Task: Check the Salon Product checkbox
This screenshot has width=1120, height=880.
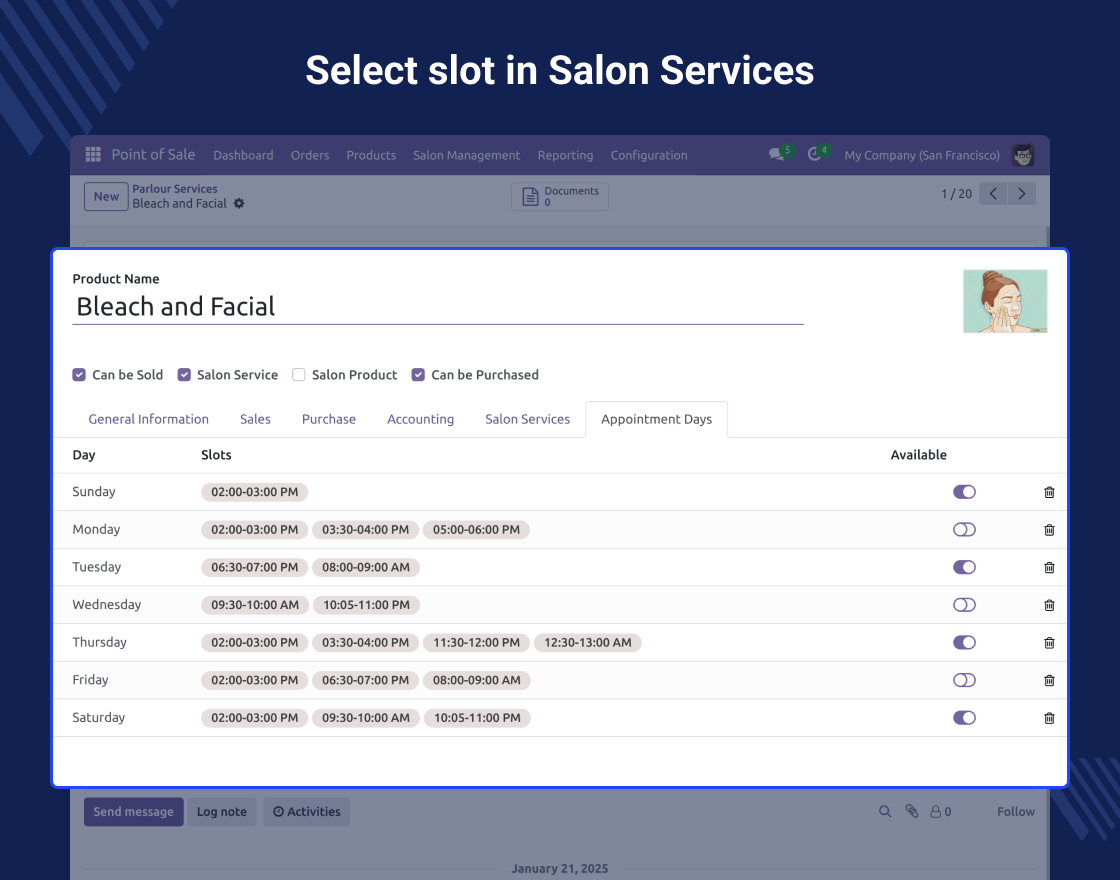Action: point(299,374)
